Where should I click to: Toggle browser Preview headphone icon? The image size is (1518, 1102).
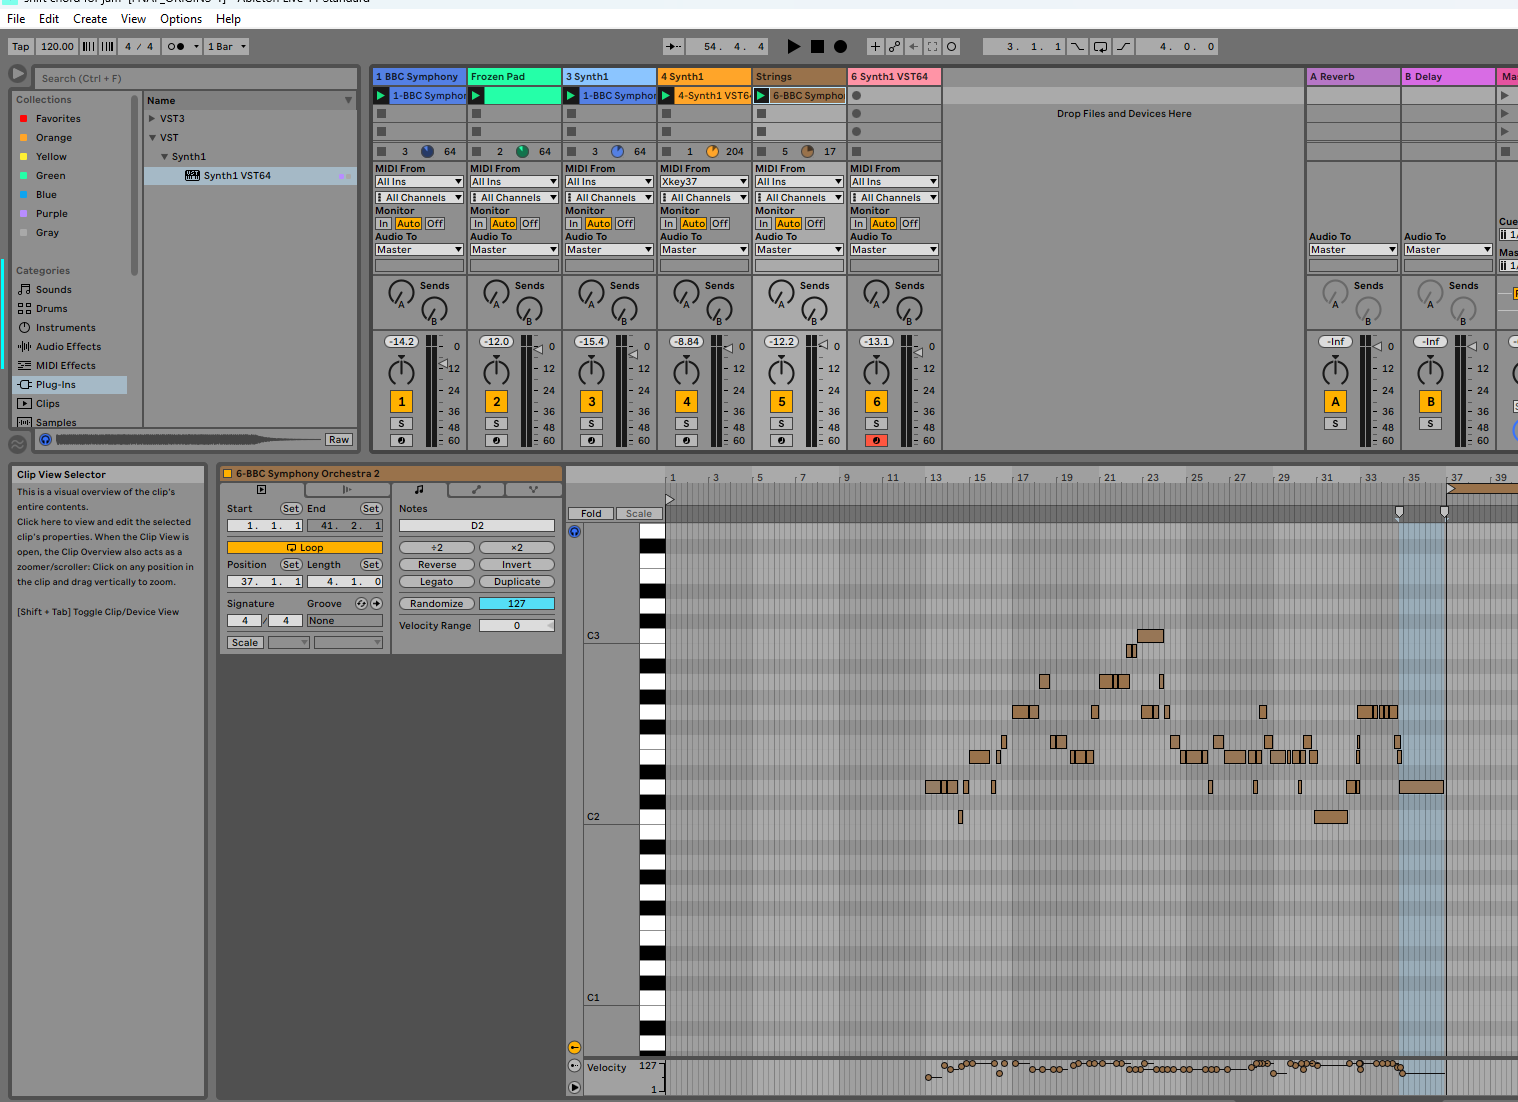click(45, 440)
